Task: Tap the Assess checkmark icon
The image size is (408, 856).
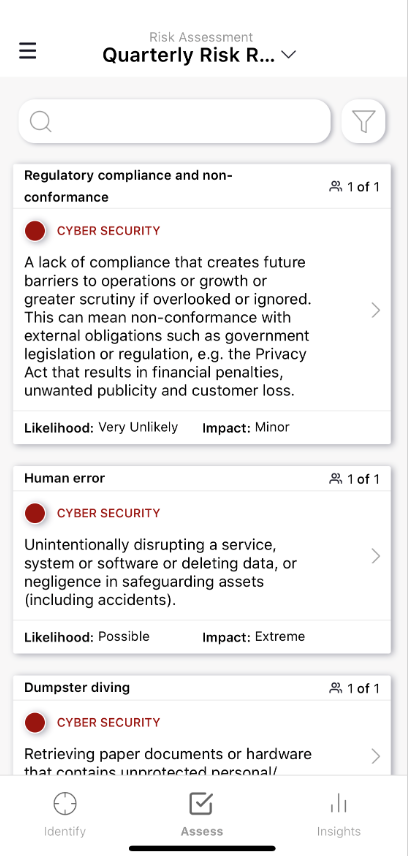Action: pos(202,803)
